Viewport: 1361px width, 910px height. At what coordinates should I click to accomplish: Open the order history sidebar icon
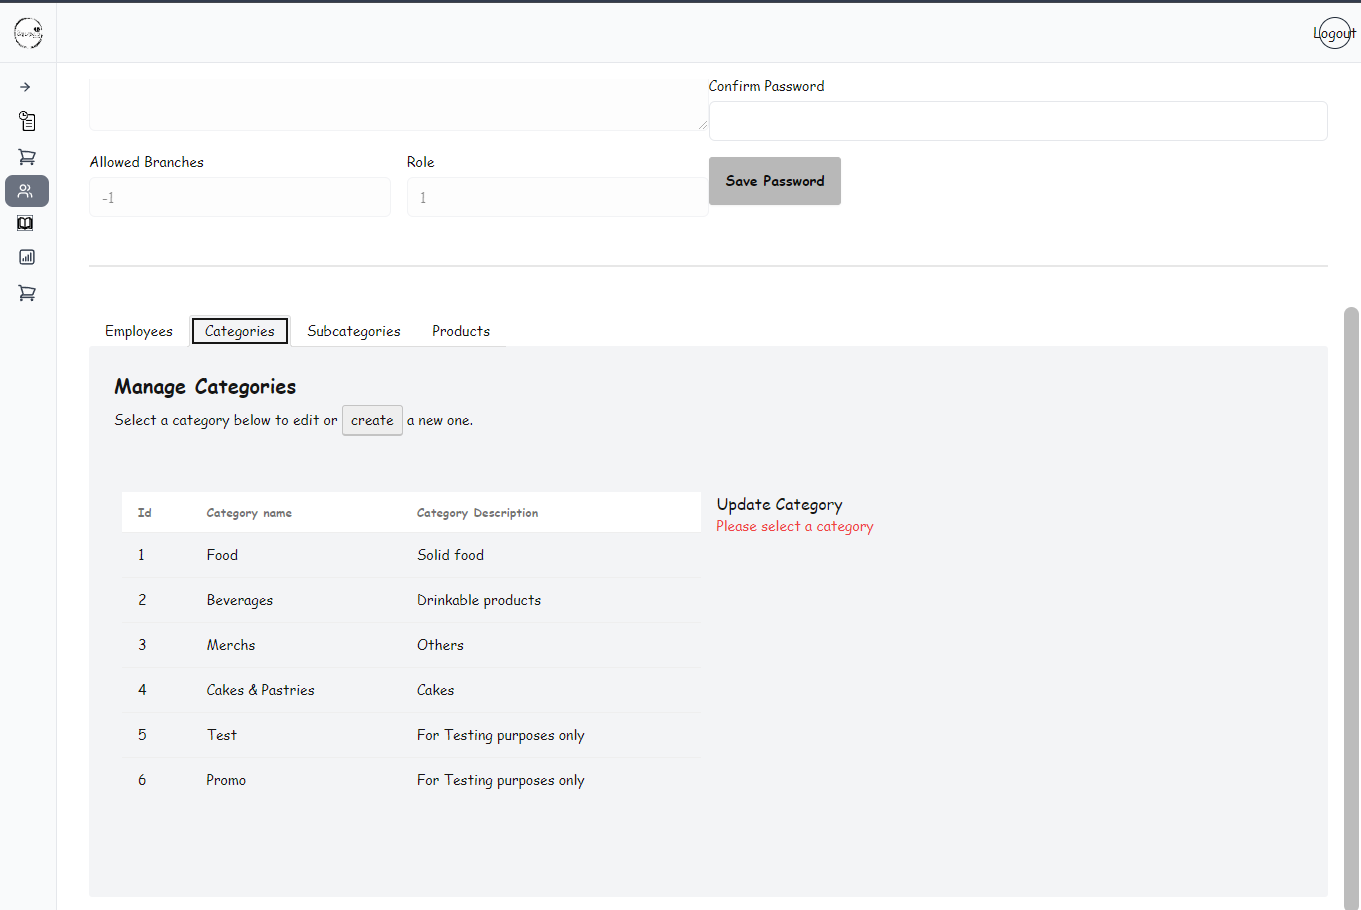point(26,121)
